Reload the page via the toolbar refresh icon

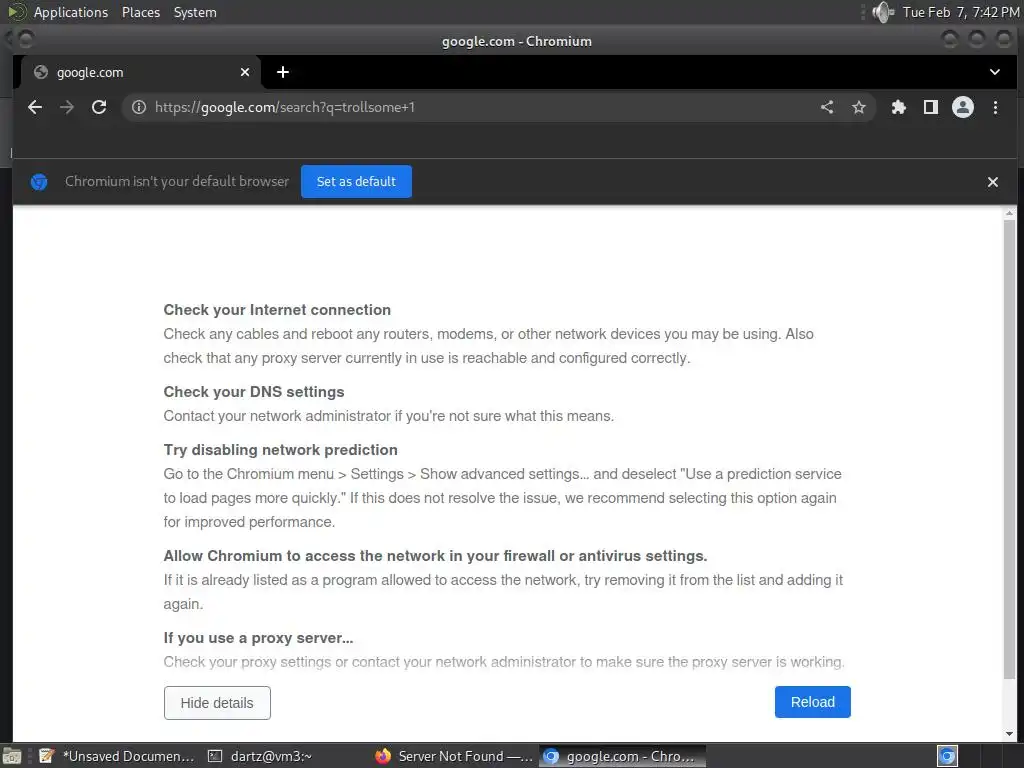click(x=99, y=107)
